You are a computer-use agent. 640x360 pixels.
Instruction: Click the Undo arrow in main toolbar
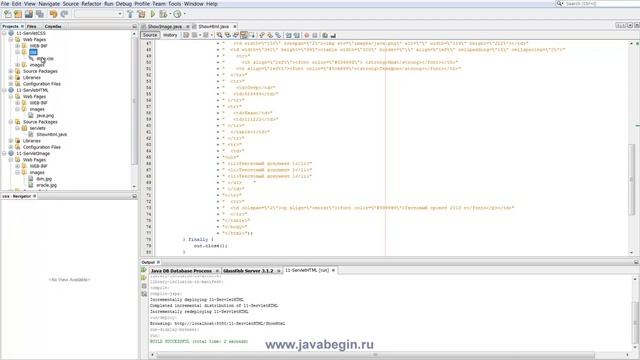(x=53, y=14)
